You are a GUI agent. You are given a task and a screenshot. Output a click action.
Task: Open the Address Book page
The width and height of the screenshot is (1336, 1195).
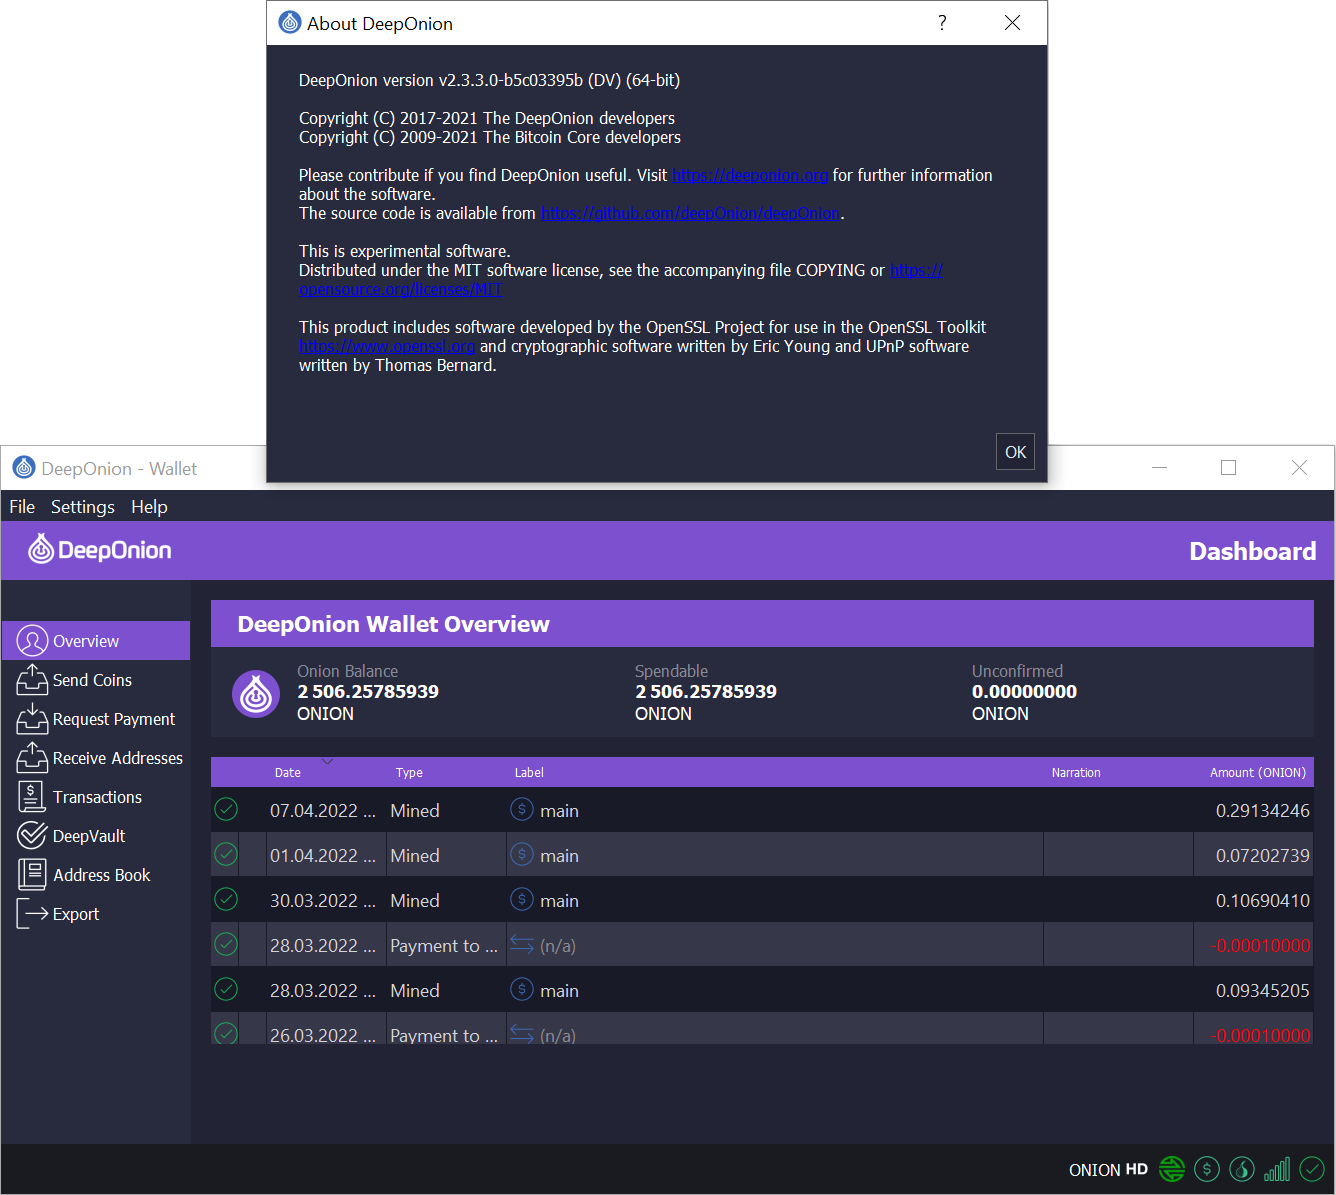tap(96, 875)
